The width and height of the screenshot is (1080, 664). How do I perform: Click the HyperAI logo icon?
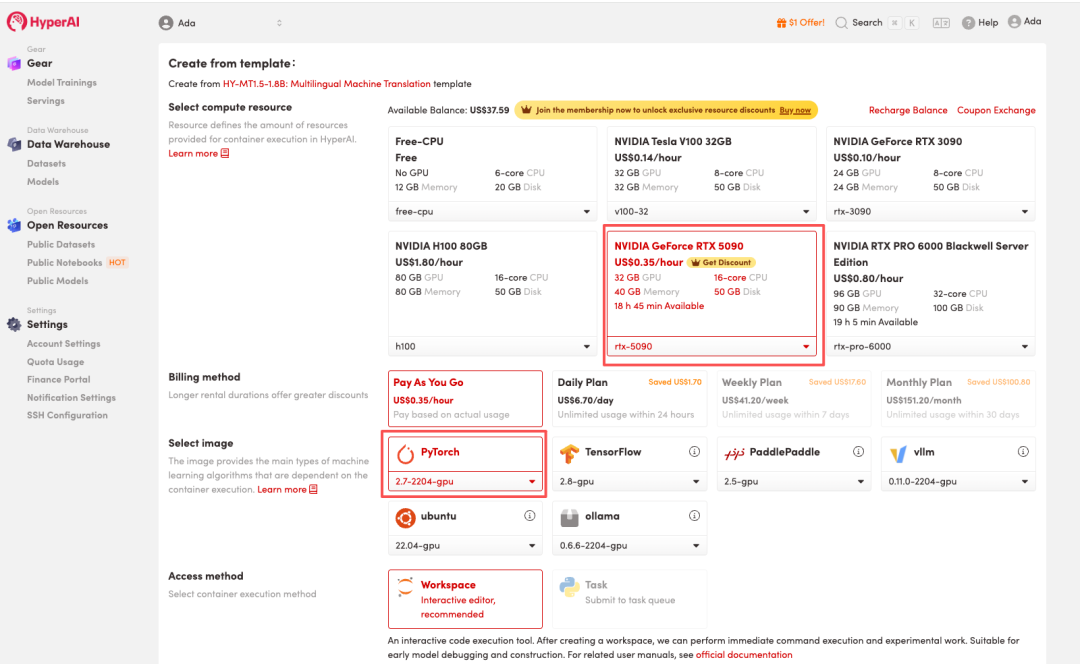click(x=16, y=21)
